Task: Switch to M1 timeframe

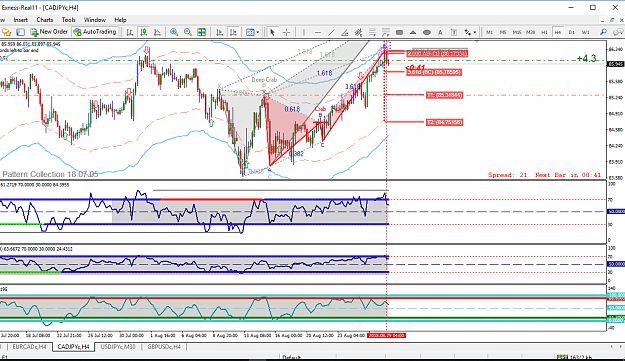Action: [x=489, y=32]
